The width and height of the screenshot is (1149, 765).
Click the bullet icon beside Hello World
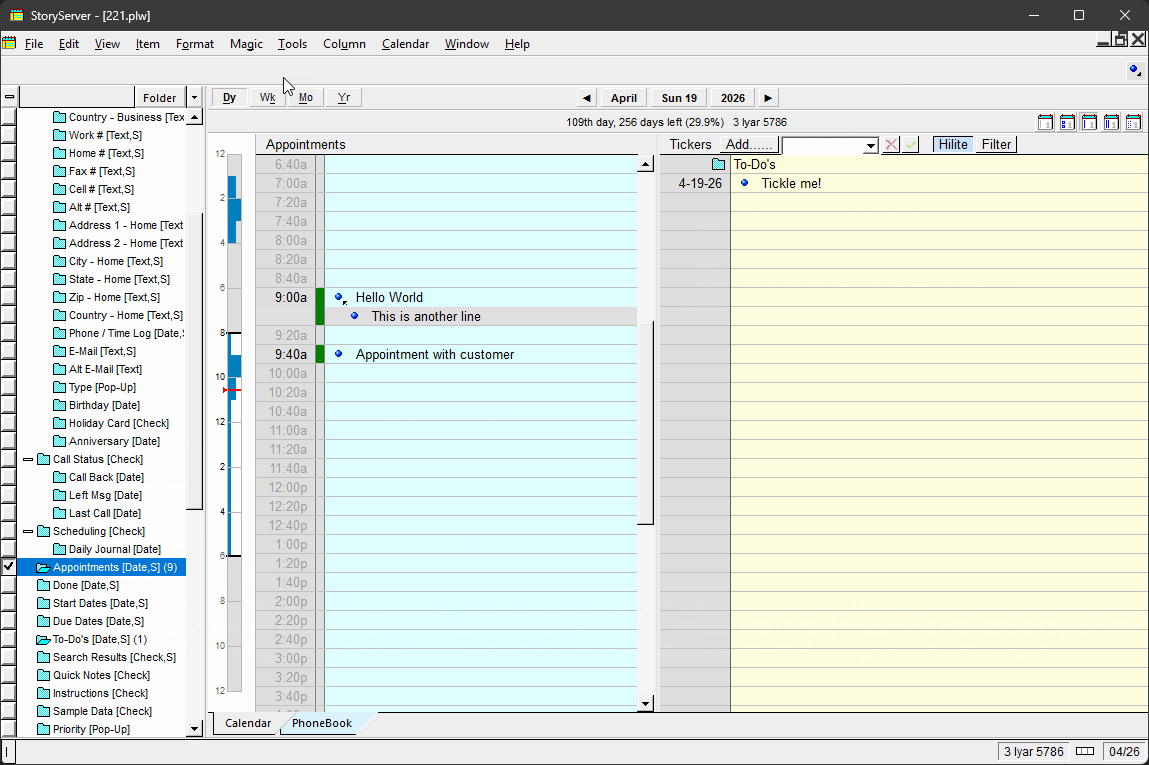coord(339,298)
